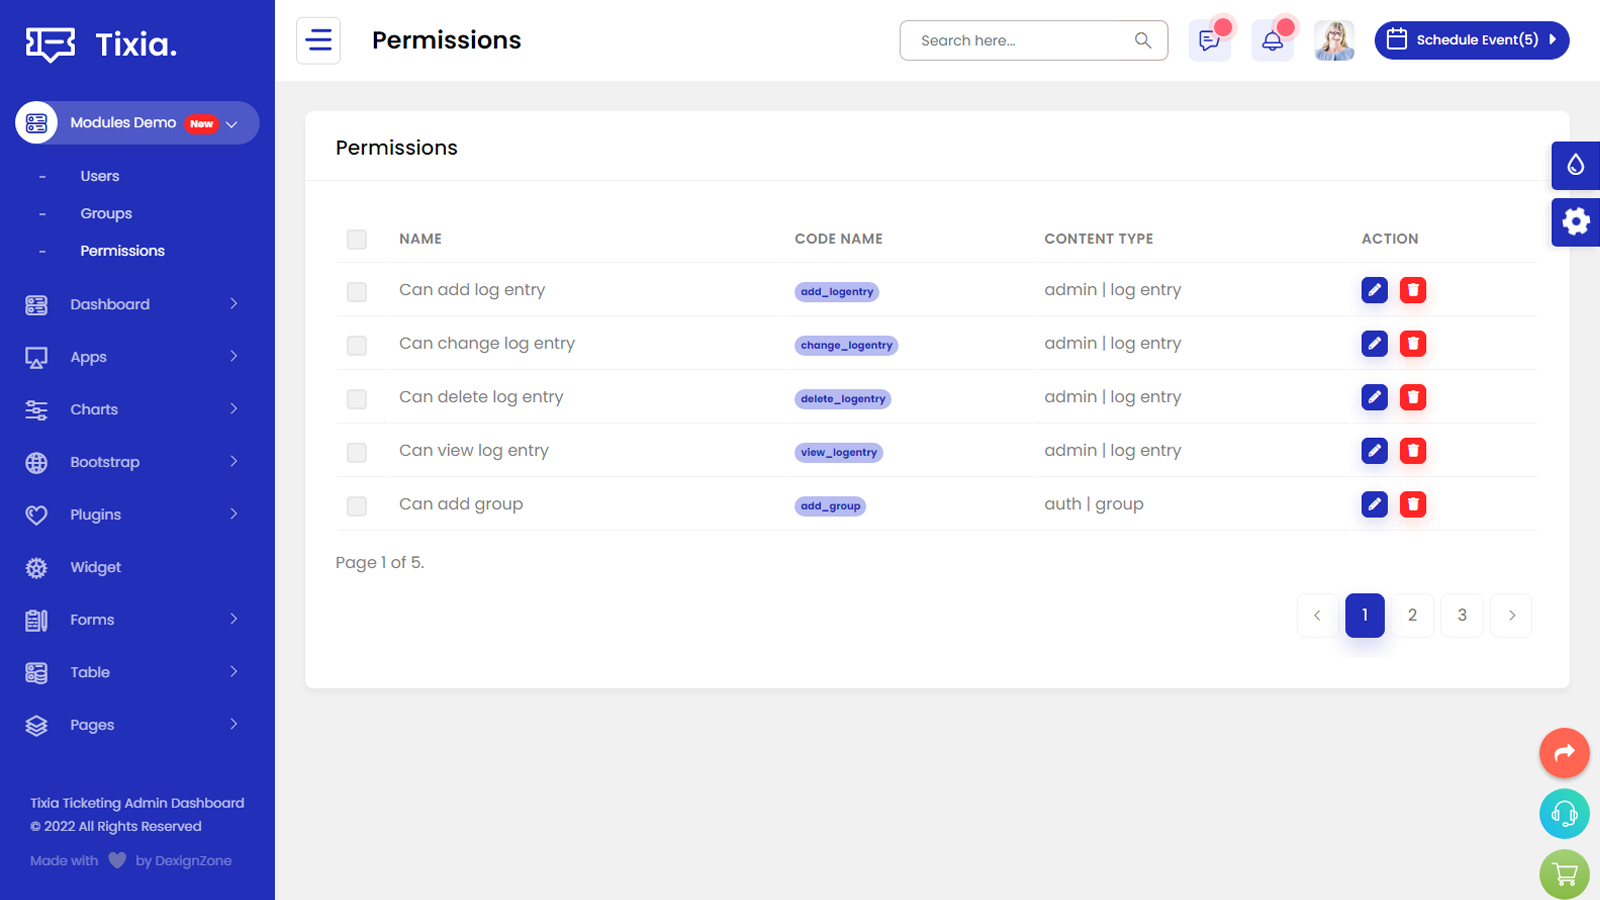Image resolution: width=1600 pixels, height=900 pixels.
Task: Click the hamburger menu toggle icon
Action: [318, 41]
